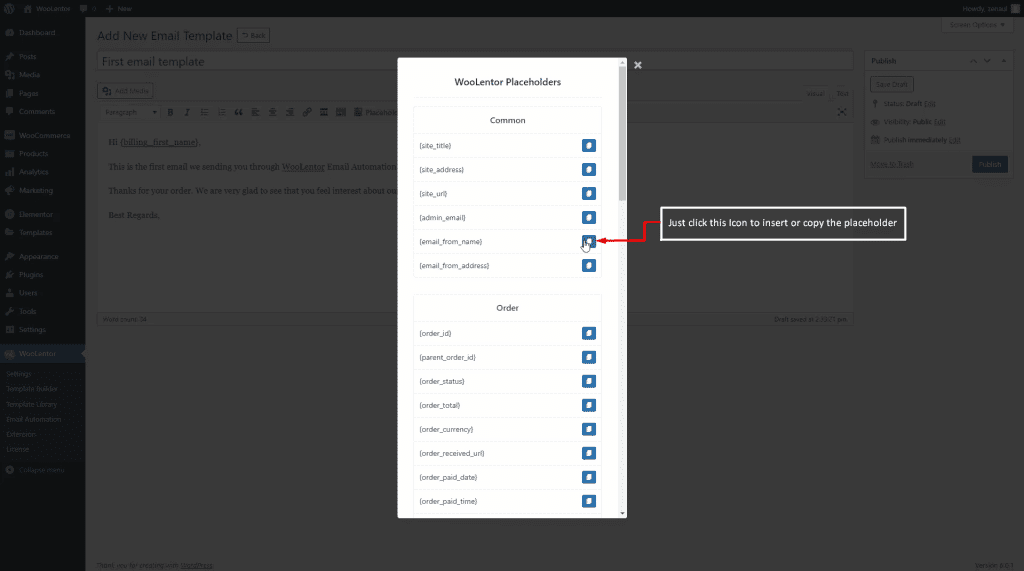Screen dimensions: 1024x571
Task: Copy the {site_url} placeholder
Action: point(589,193)
